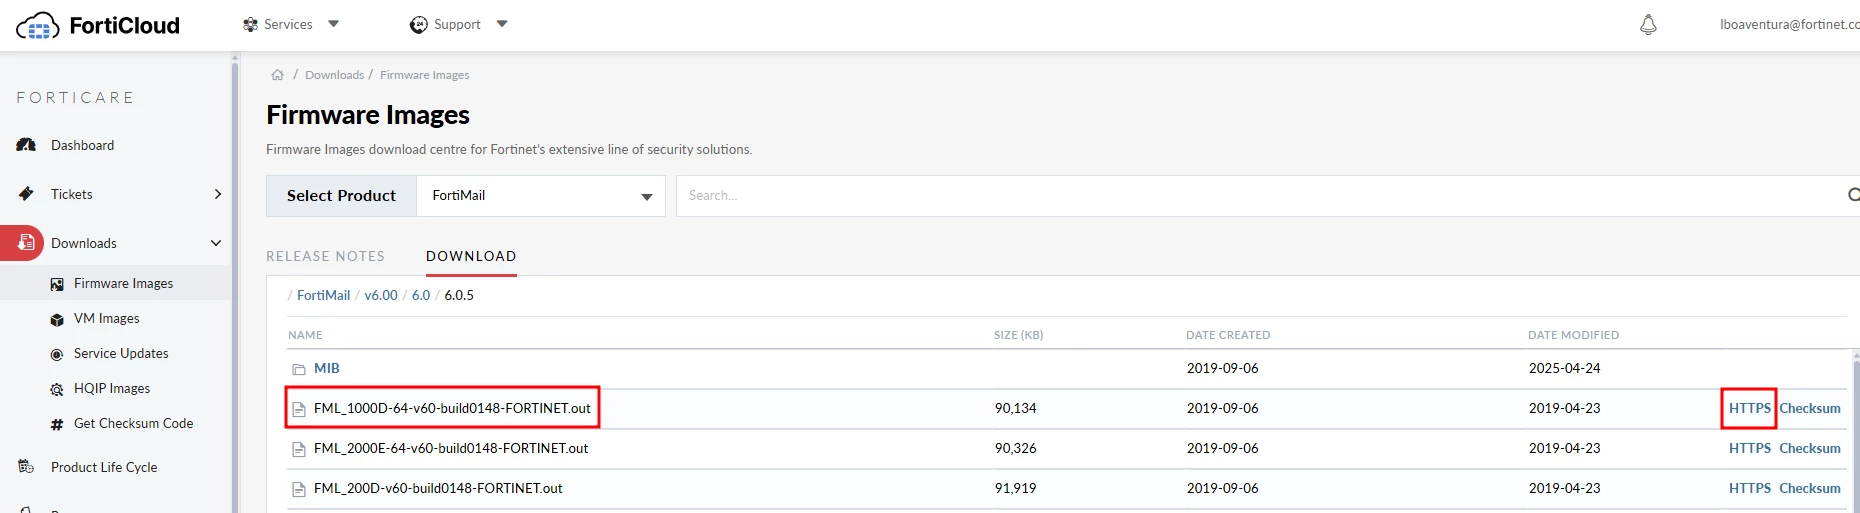The width and height of the screenshot is (1860, 513).
Task: Expand the Tickets submenu arrow
Action: point(218,194)
